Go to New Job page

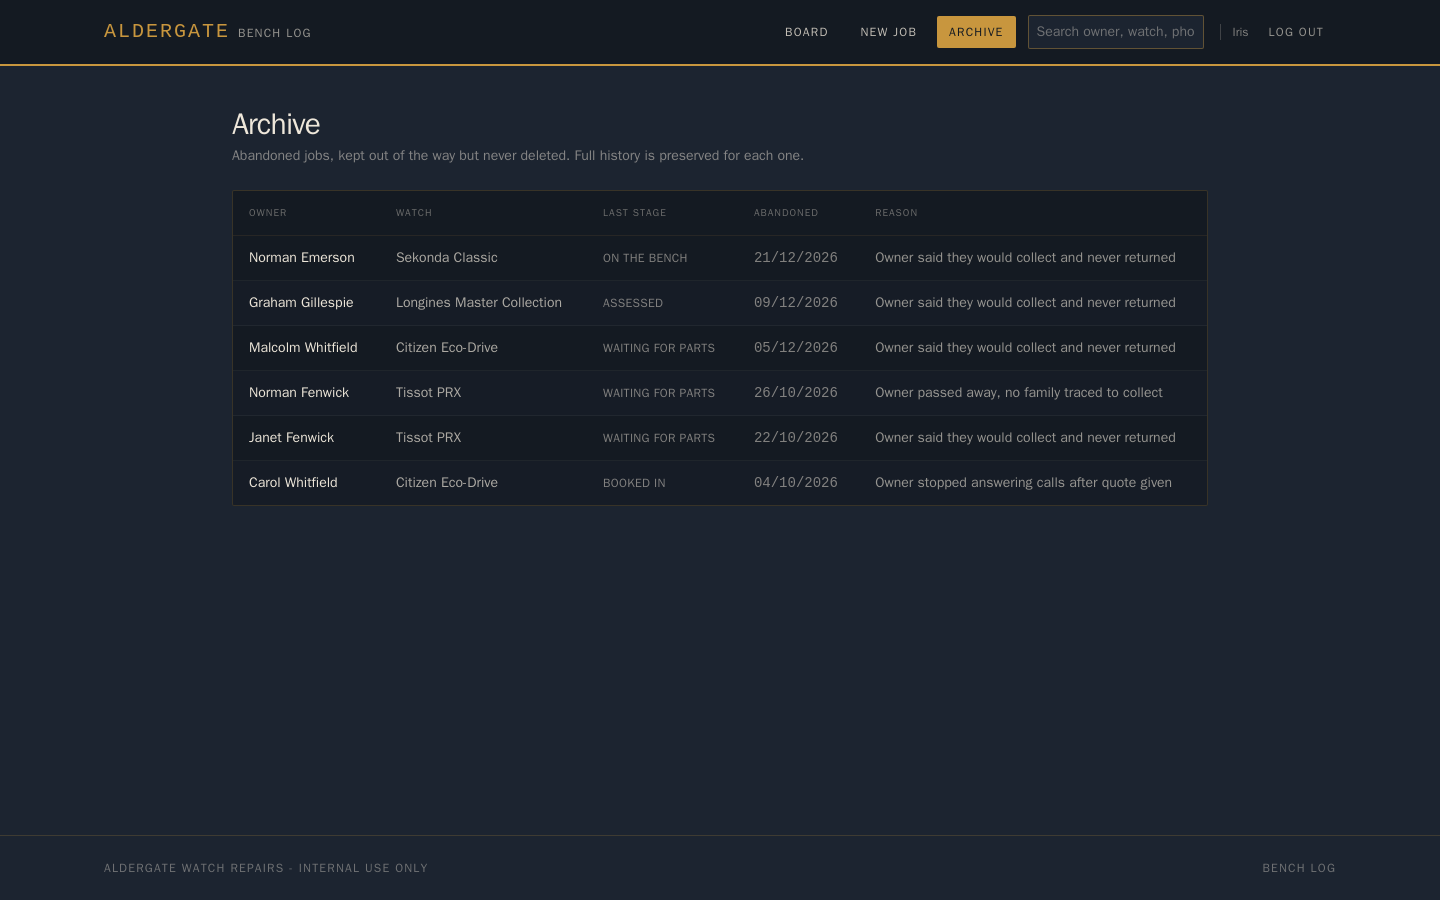click(888, 32)
